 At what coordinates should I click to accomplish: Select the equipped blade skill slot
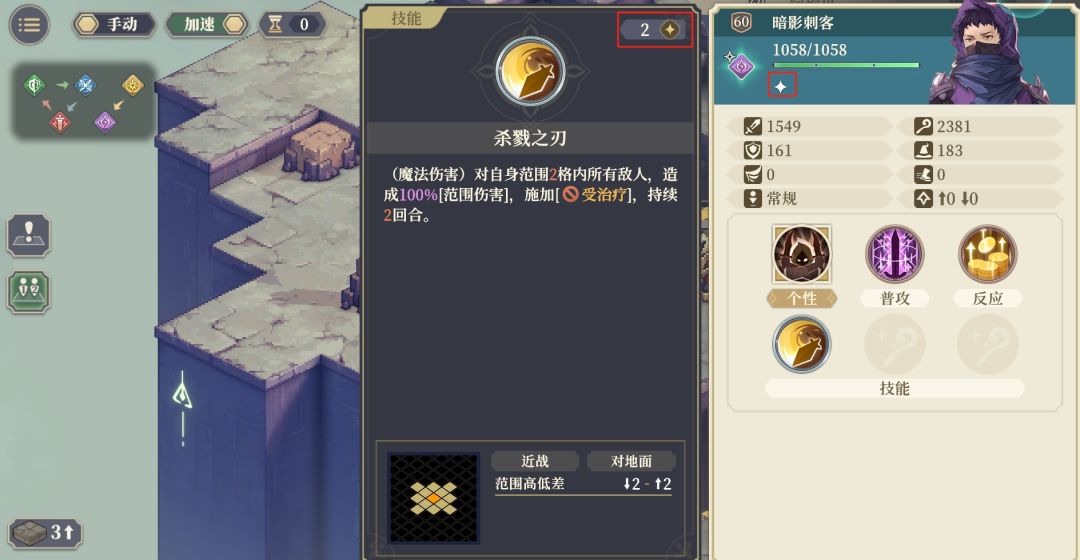click(x=801, y=344)
